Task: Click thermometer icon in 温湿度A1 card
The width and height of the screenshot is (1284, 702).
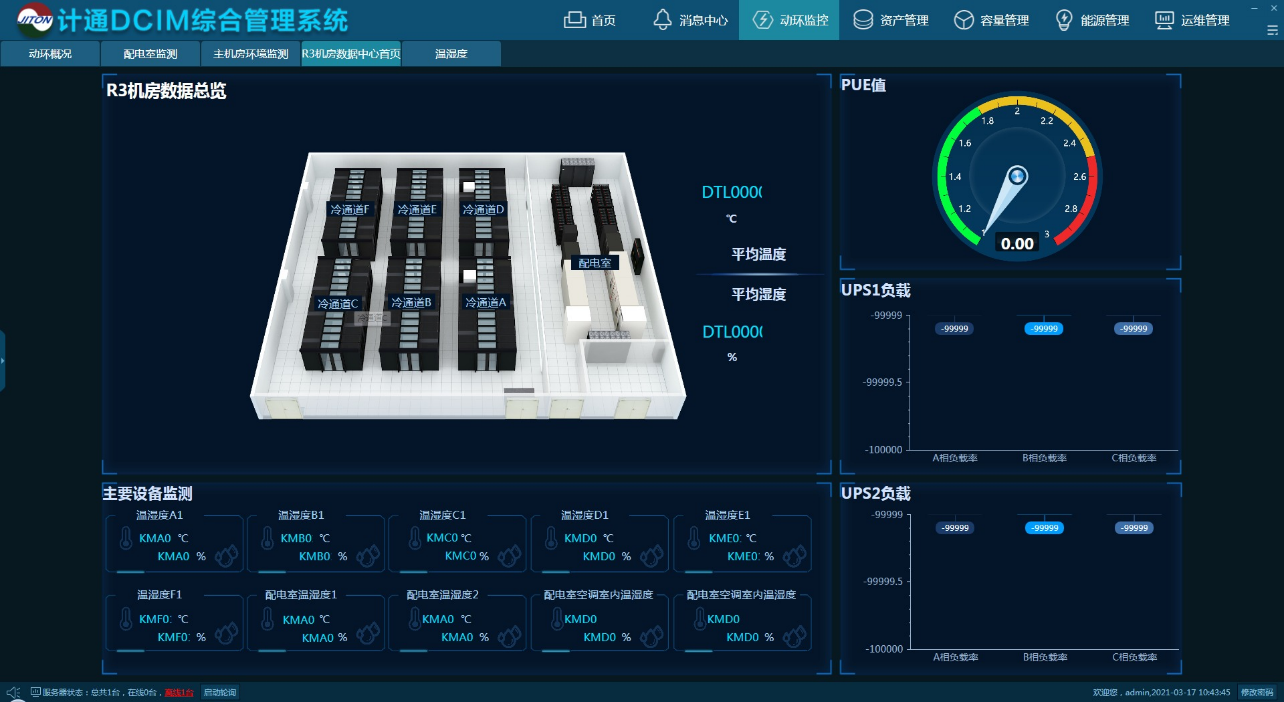Action: click(125, 539)
